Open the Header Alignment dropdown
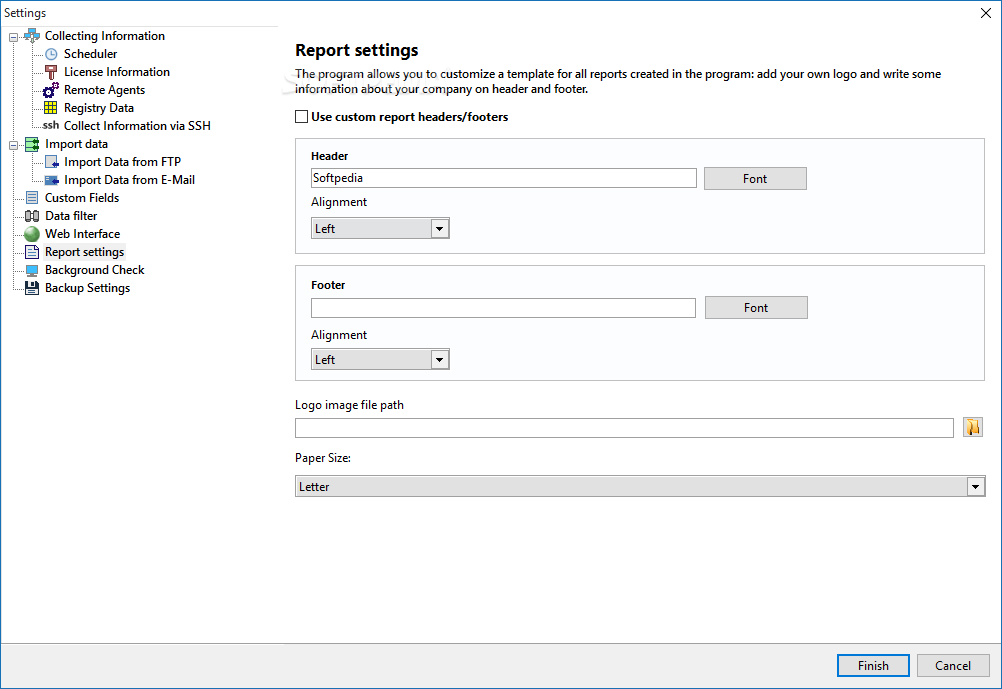 [x=380, y=228]
